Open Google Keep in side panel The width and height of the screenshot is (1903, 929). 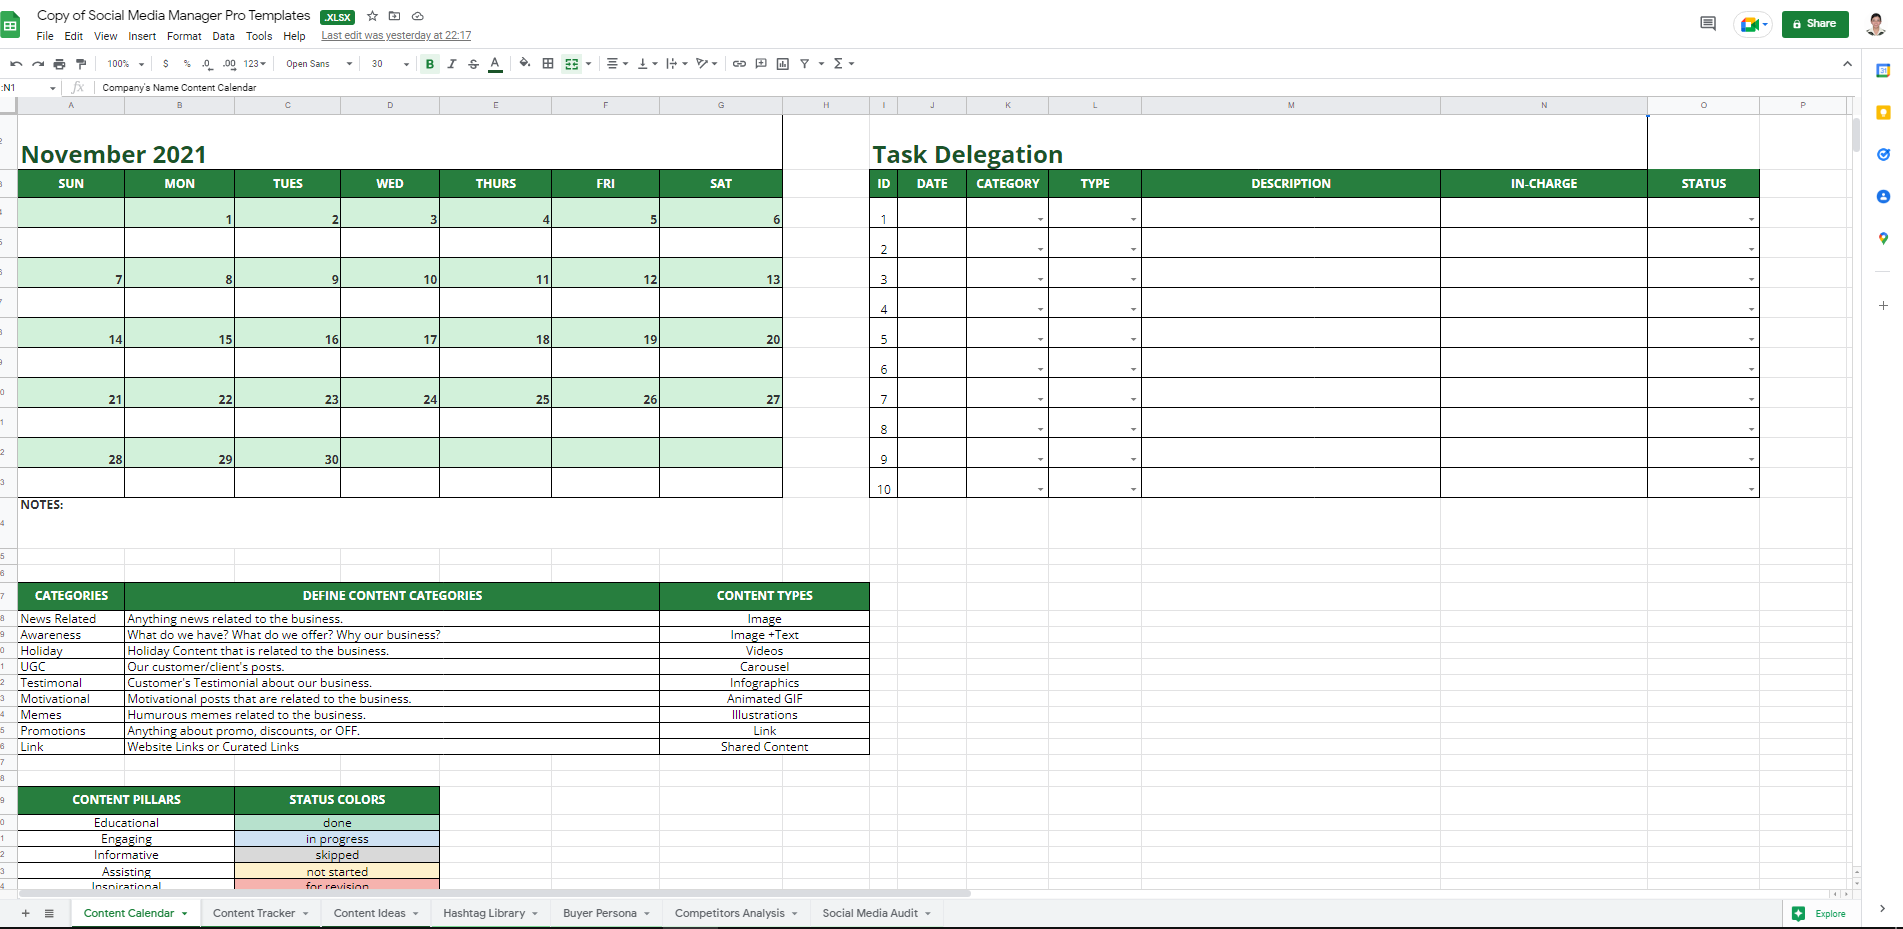[x=1883, y=113]
